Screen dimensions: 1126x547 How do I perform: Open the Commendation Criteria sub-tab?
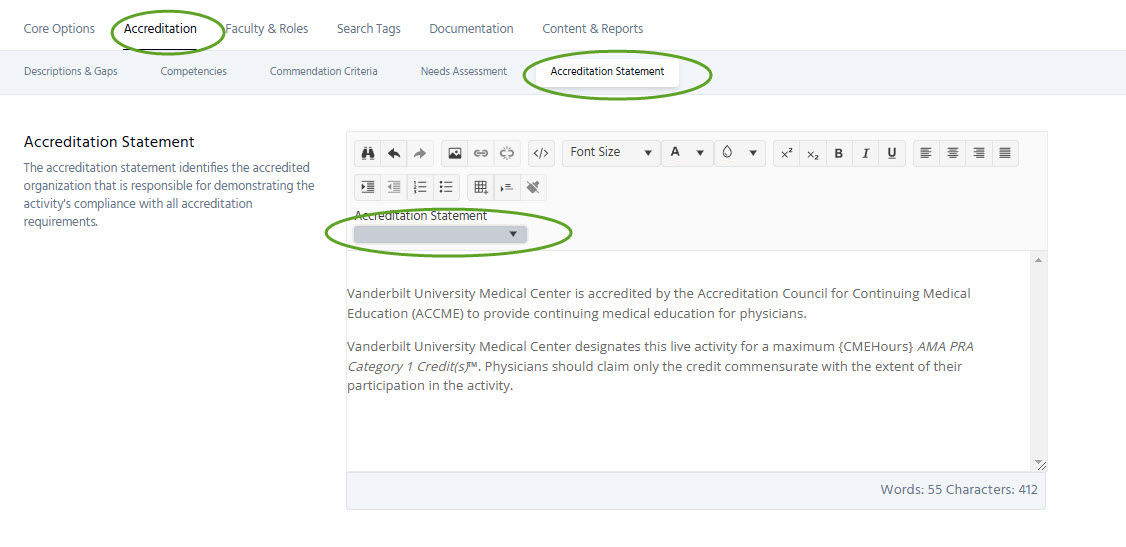323,72
